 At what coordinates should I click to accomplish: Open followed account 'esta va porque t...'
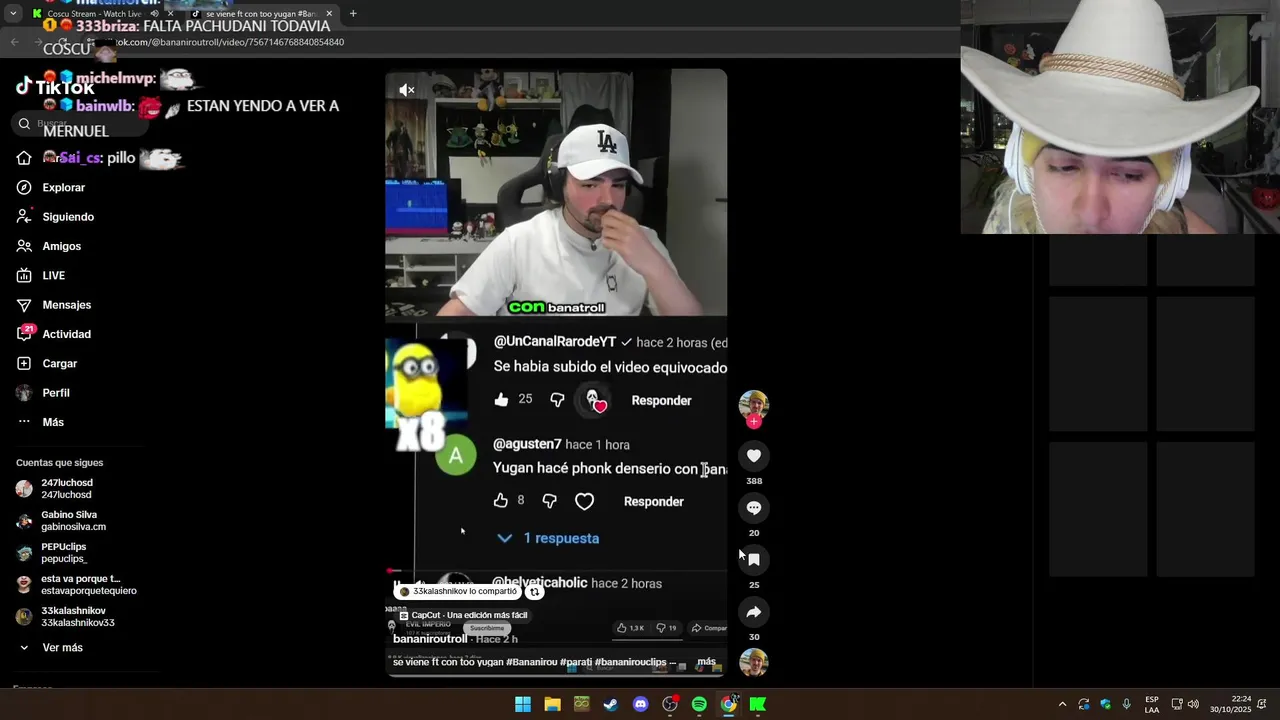(x=76, y=585)
